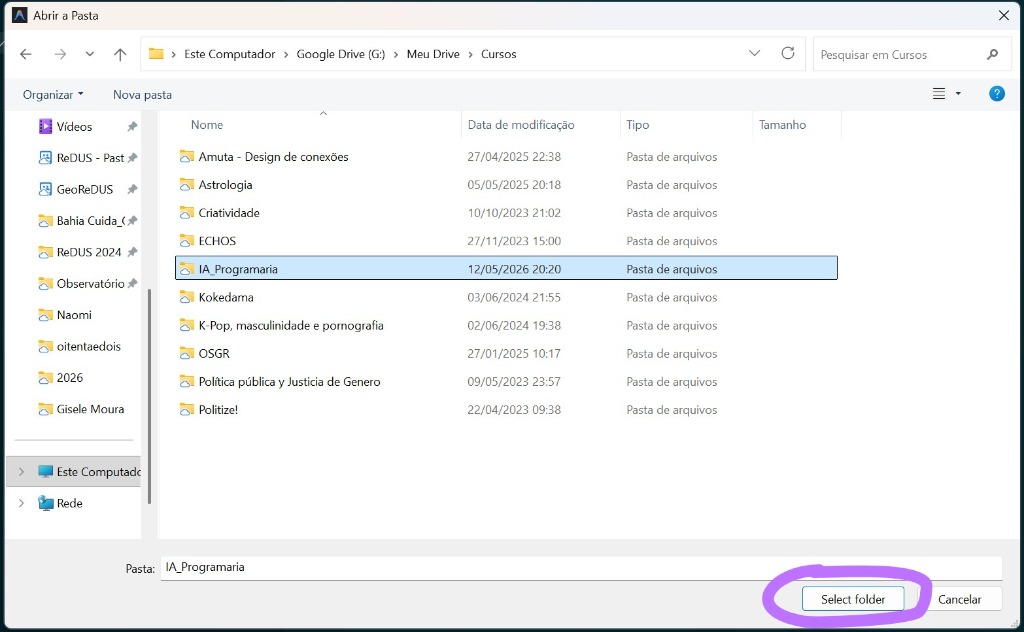This screenshot has width=1024, height=632.
Task: Select the Criatividade folder
Action: coord(229,213)
